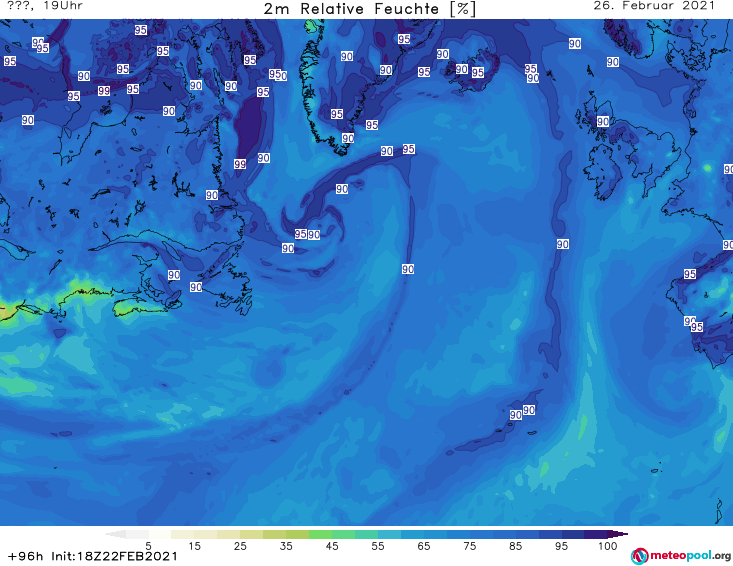Click the 95 contour label over Iceland
The image size is (733, 566).
pos(477,72)
